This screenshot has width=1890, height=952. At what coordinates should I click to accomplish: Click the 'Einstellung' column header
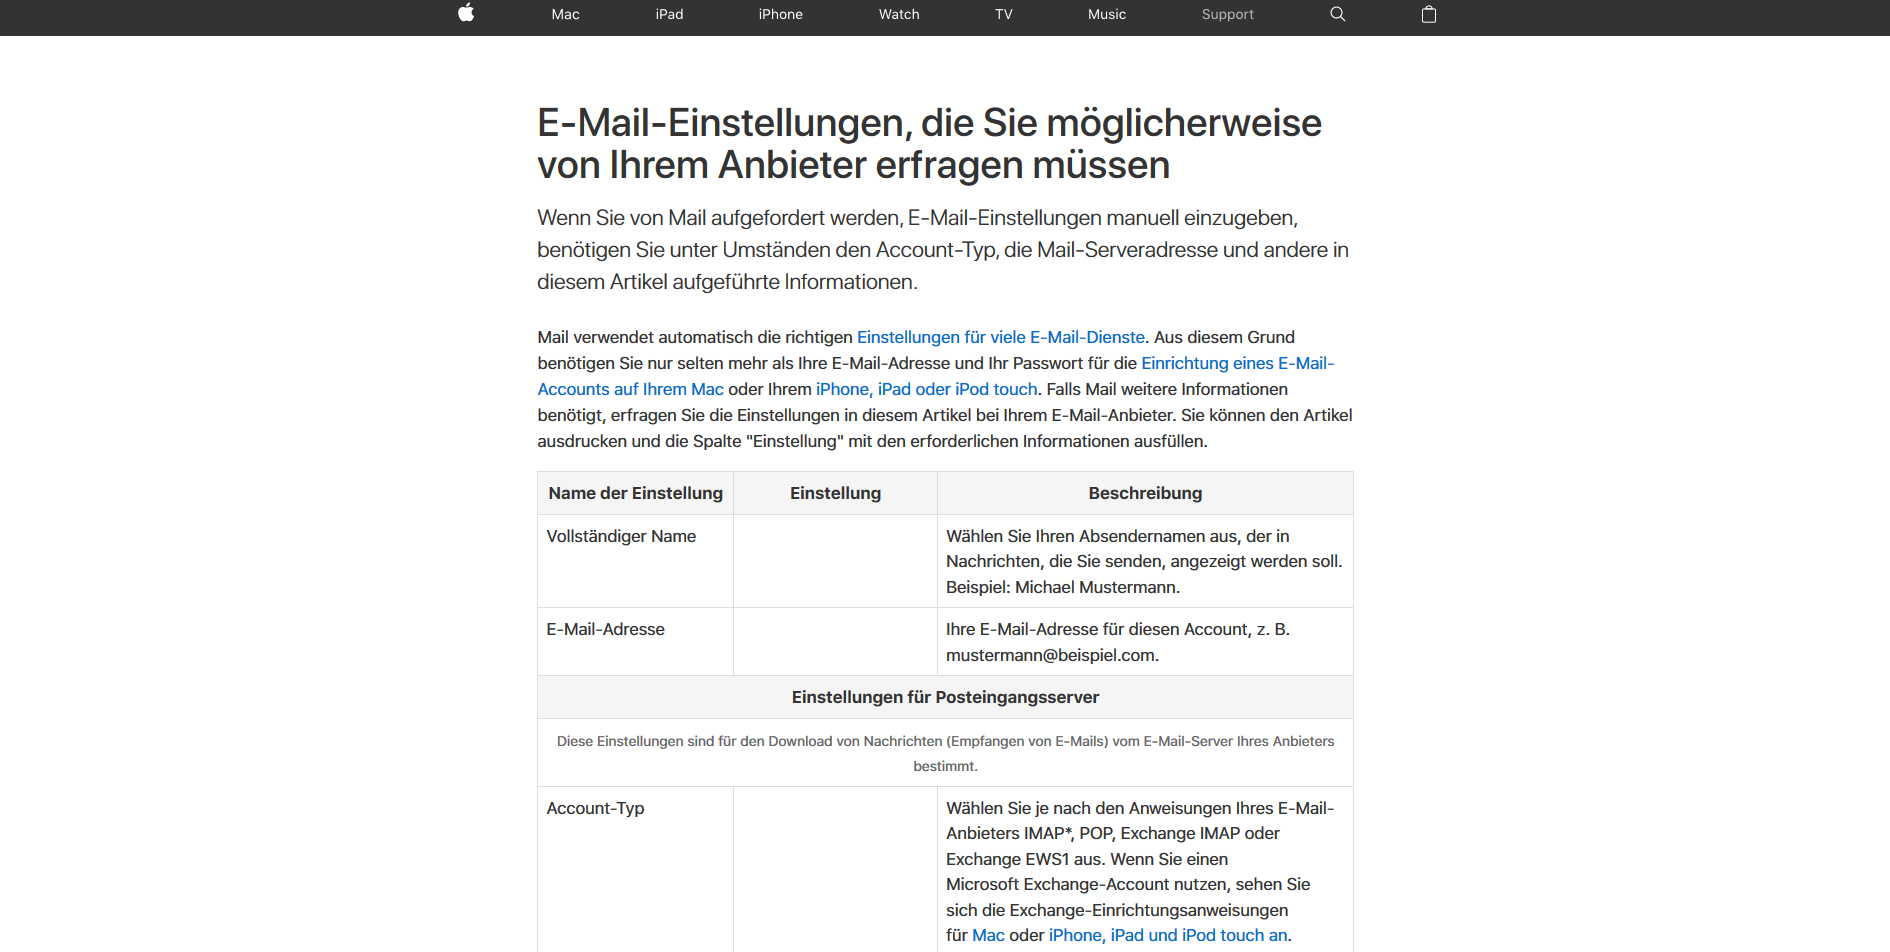click(835, 493)
